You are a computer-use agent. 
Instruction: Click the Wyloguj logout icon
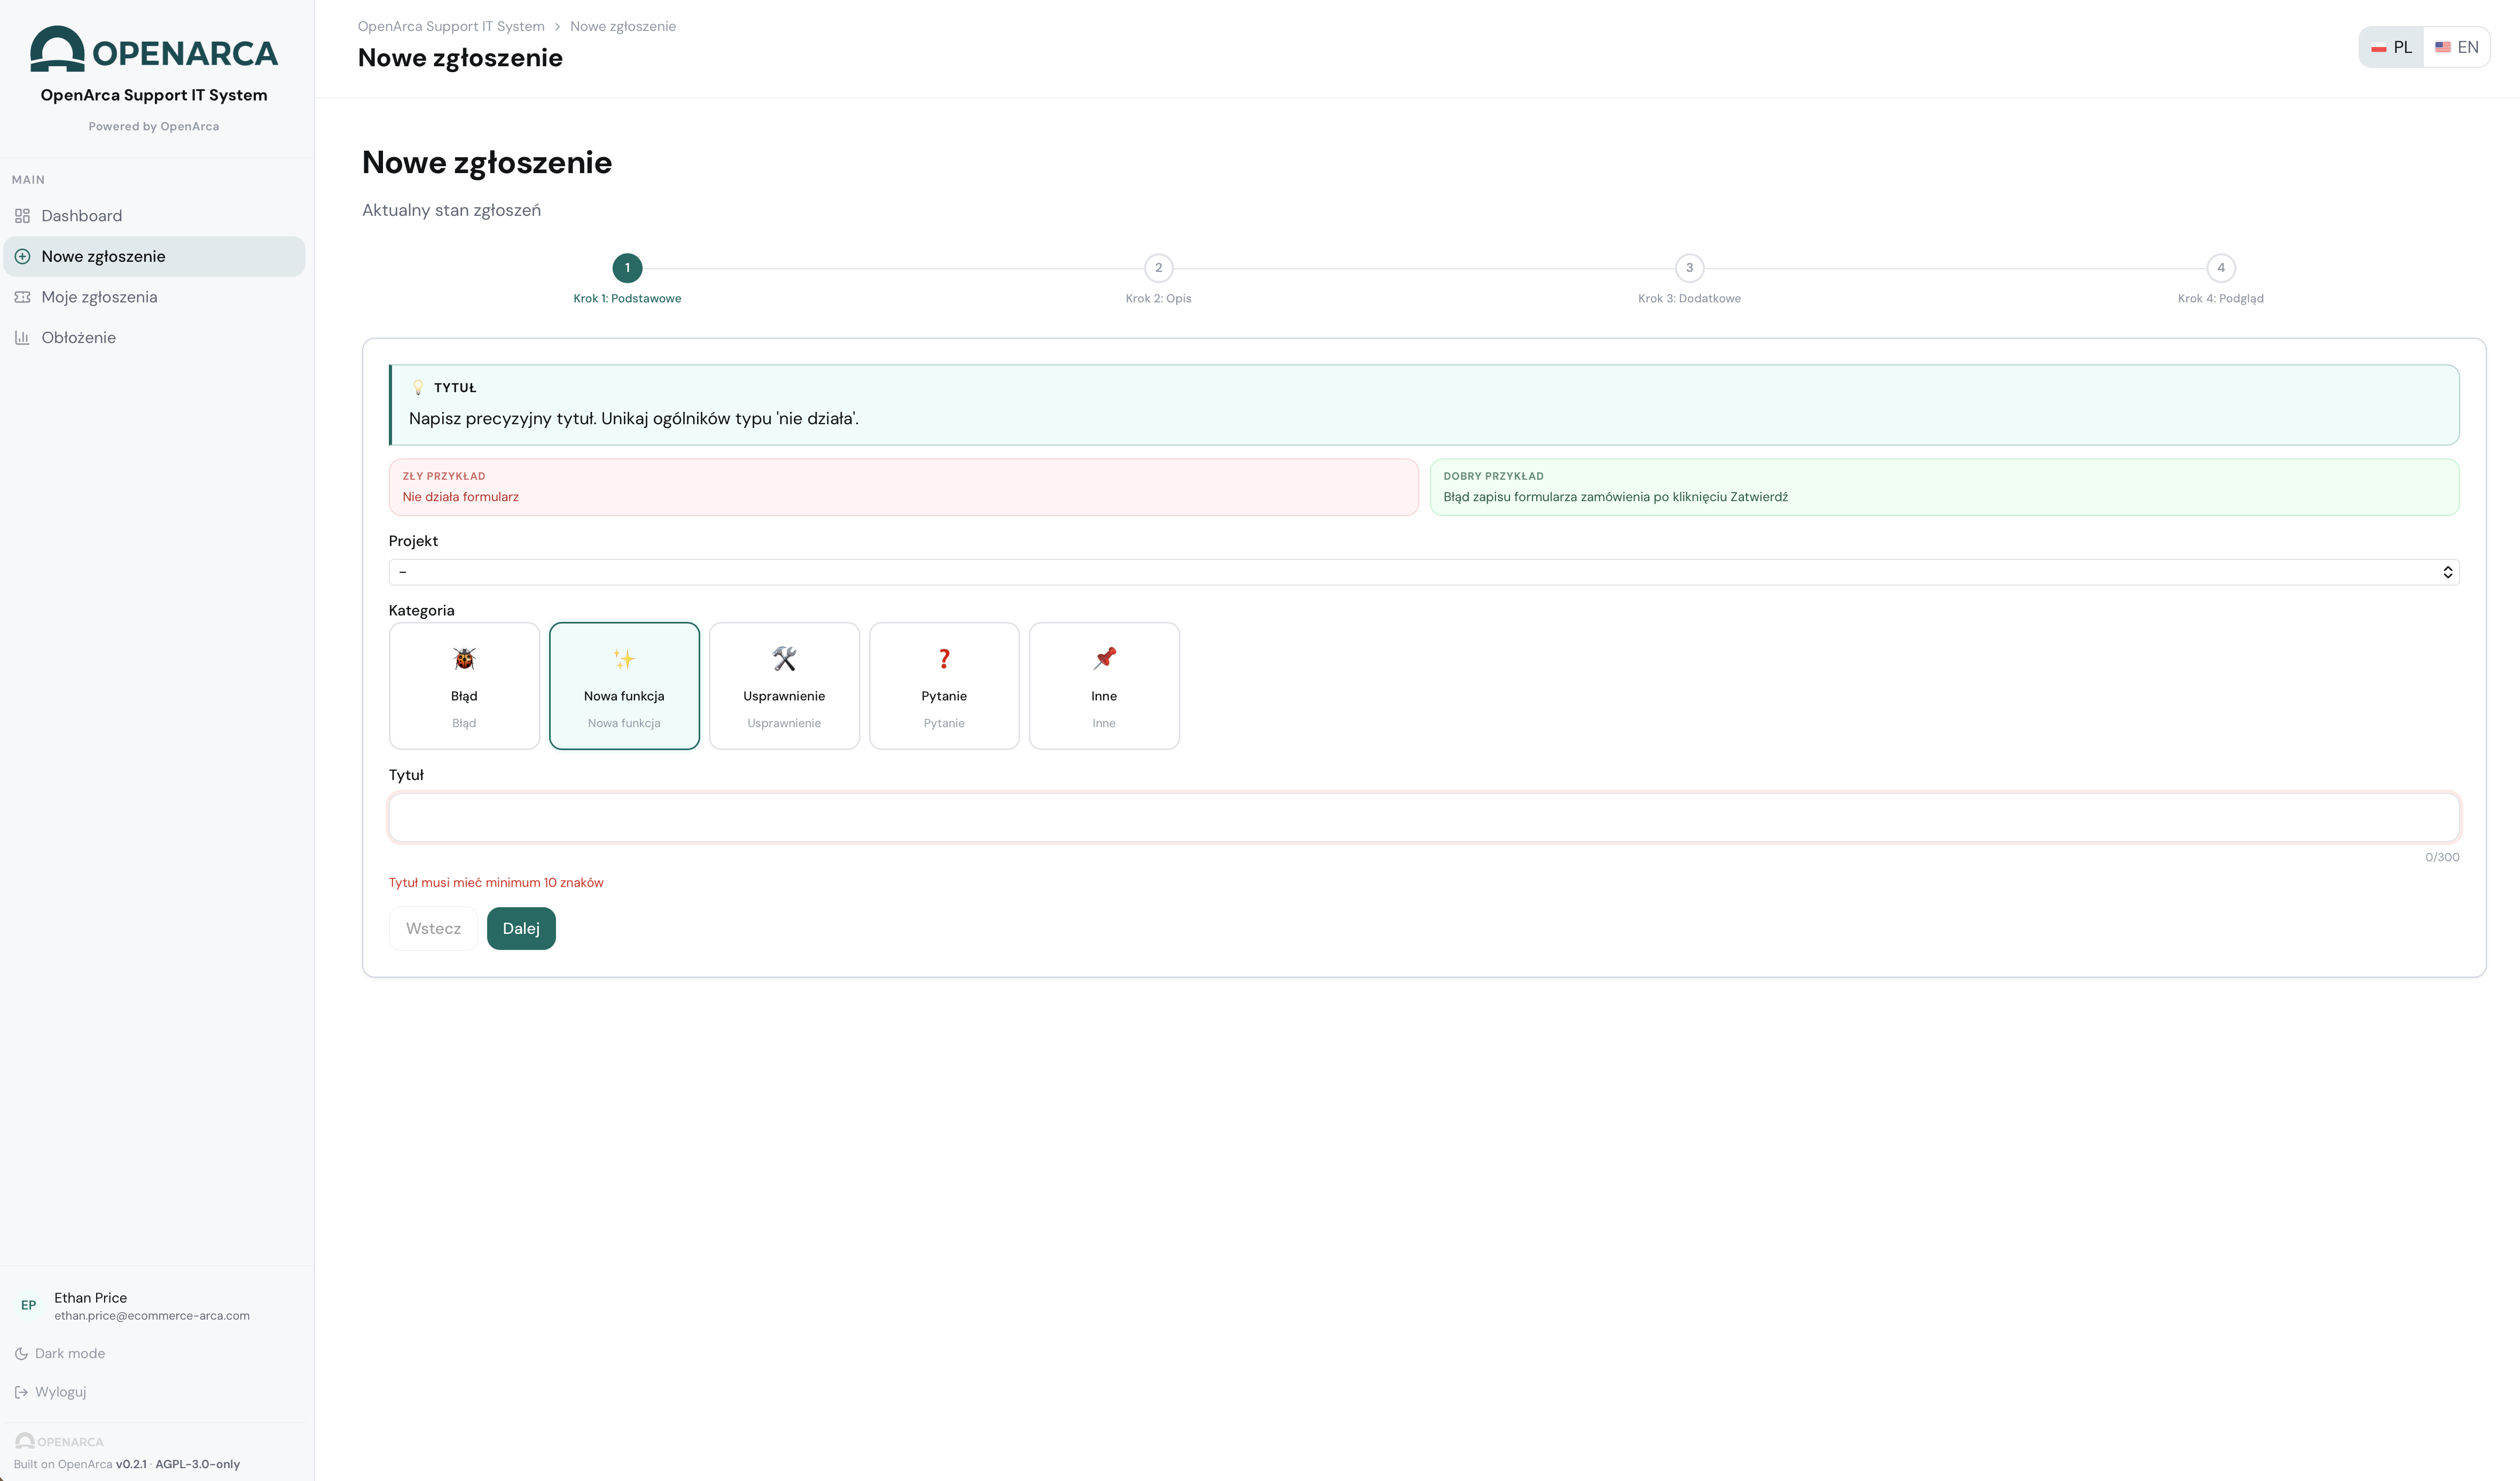click(x=21, y=1392)
